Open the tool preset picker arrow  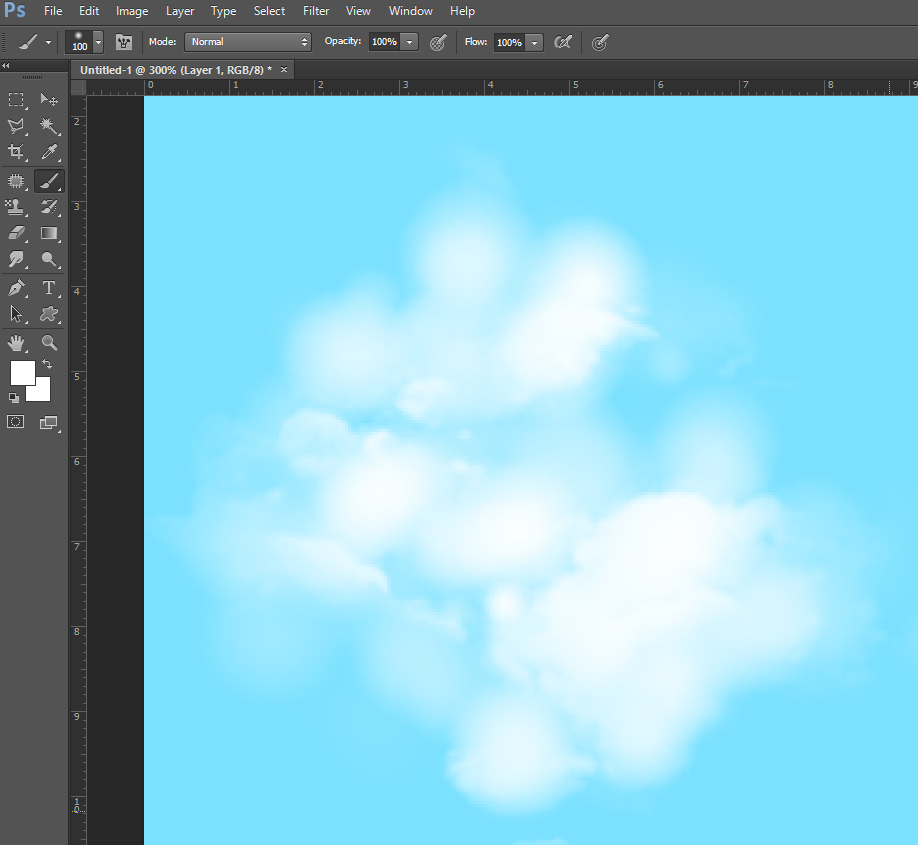[48, 42]
